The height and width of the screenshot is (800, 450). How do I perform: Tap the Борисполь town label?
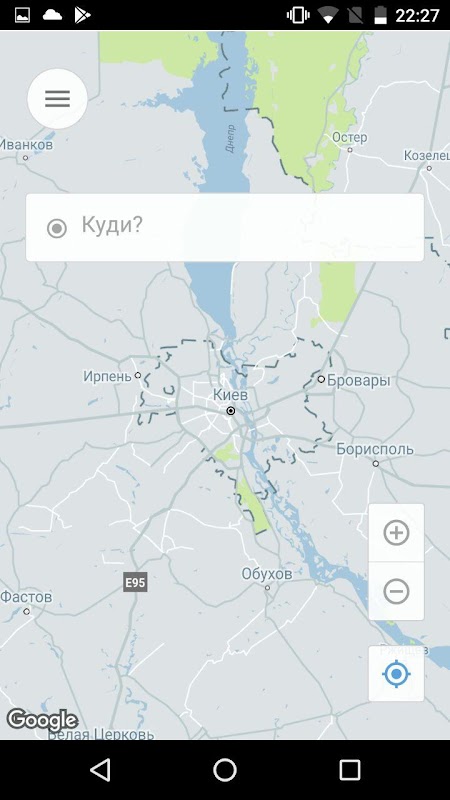374,449
